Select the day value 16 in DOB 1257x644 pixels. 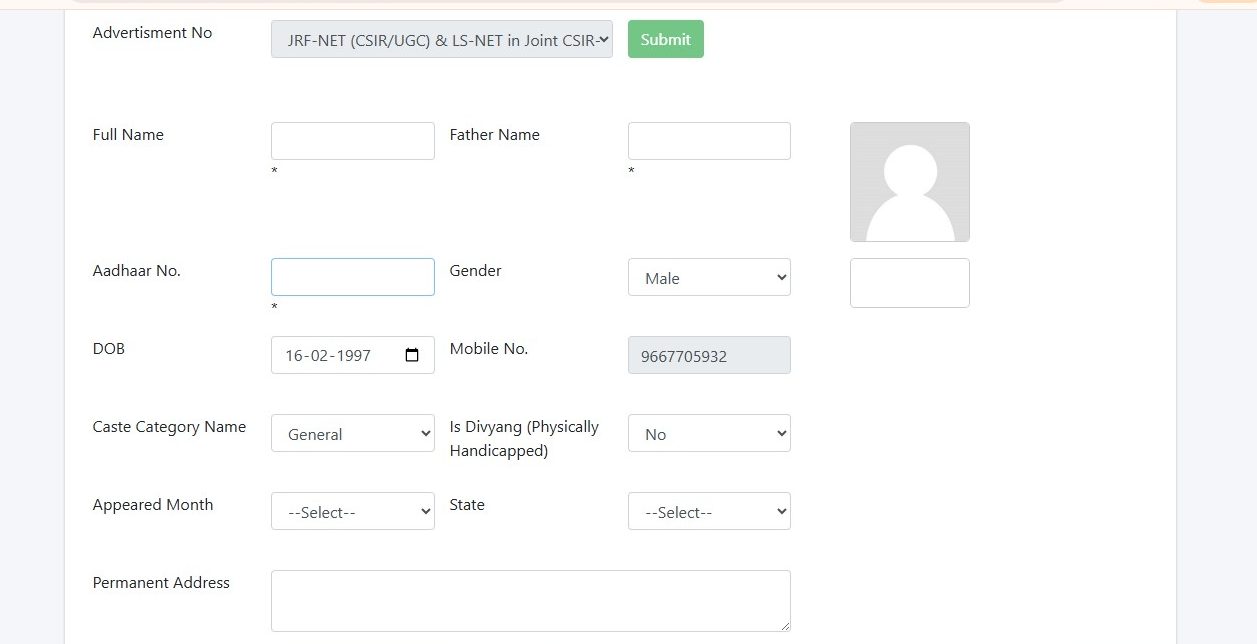point(294,356)
